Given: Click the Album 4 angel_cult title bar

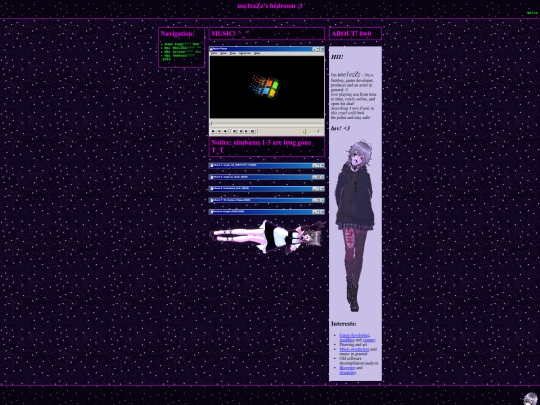Looking at the screenshot, I should pos(267,166).
